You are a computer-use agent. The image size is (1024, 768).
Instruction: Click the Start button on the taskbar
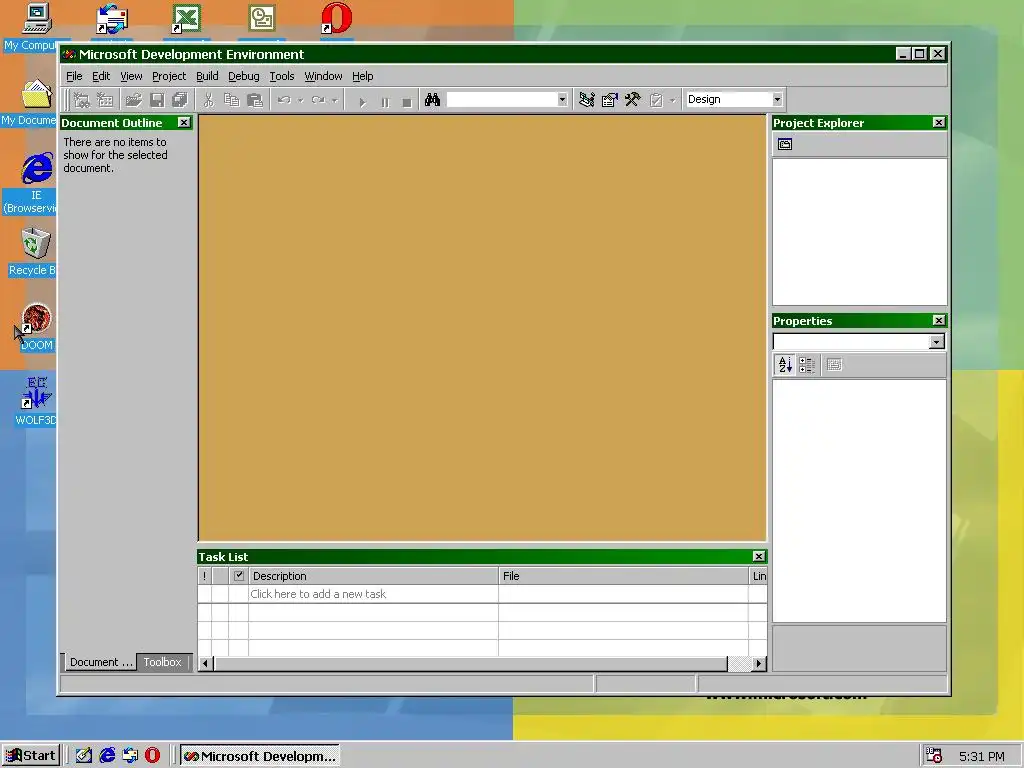tap(31, 756)
